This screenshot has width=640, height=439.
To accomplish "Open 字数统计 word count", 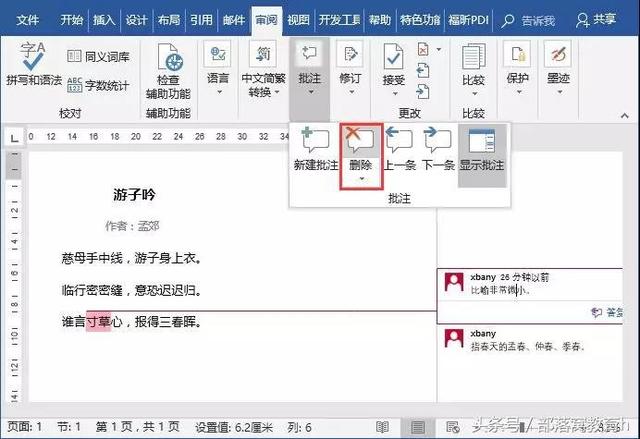I will point(98,85).
